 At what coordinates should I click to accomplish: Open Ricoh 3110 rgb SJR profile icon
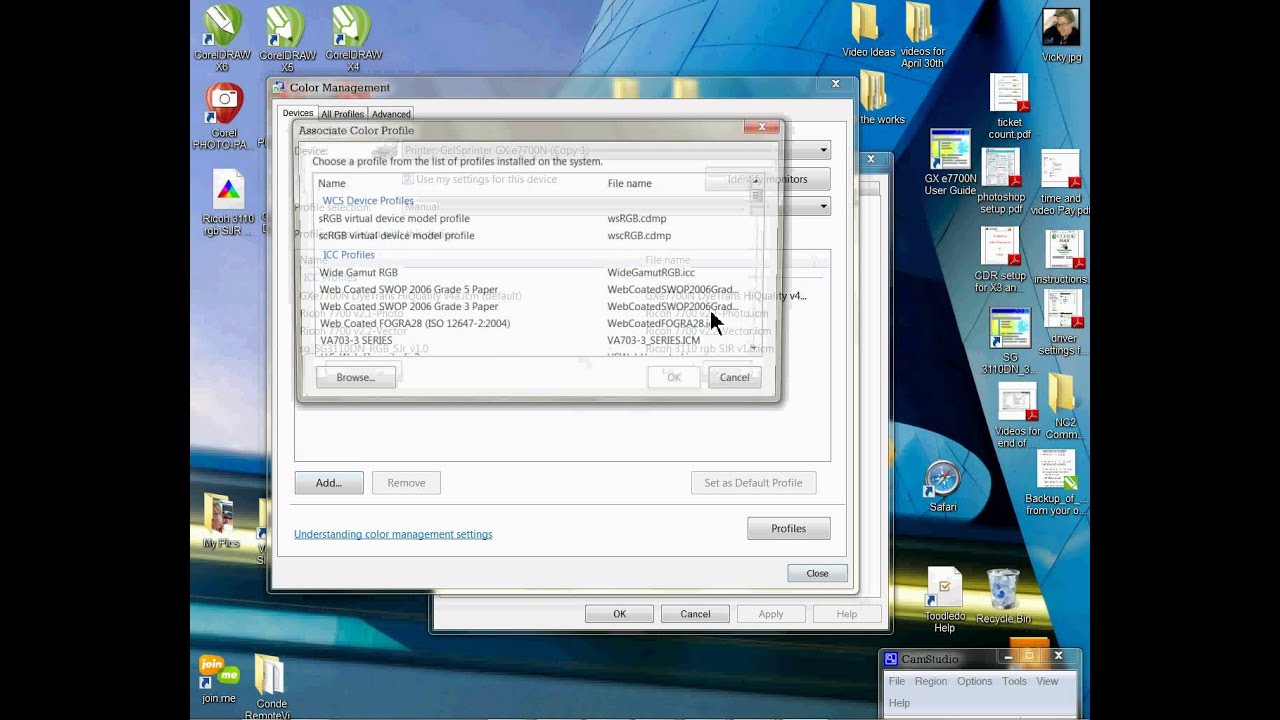click(228, 204)
